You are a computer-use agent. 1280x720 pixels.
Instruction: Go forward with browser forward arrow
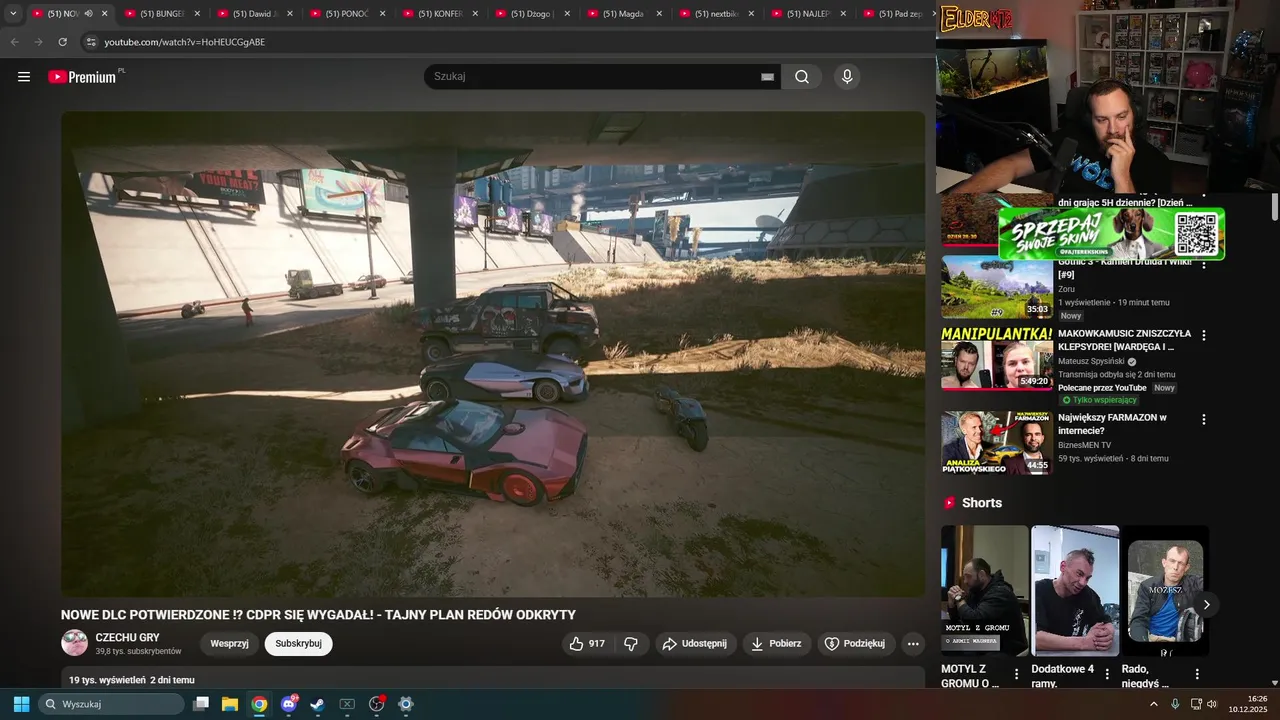coord(38,42)
